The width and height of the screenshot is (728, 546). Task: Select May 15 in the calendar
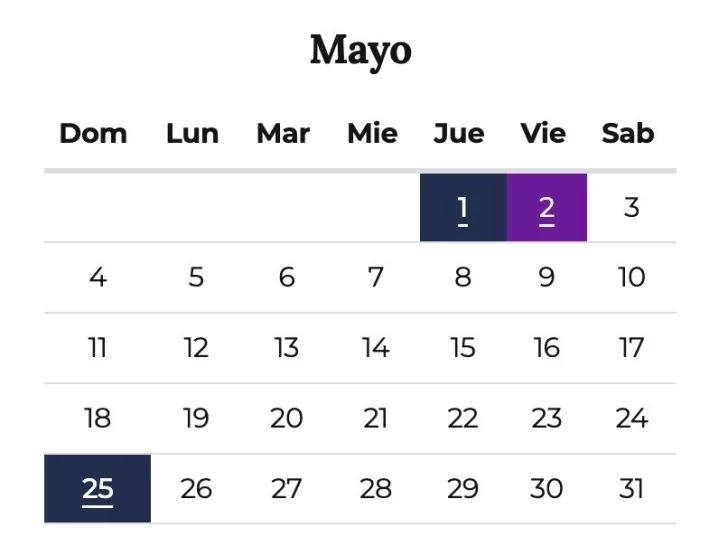click(463, 348)
